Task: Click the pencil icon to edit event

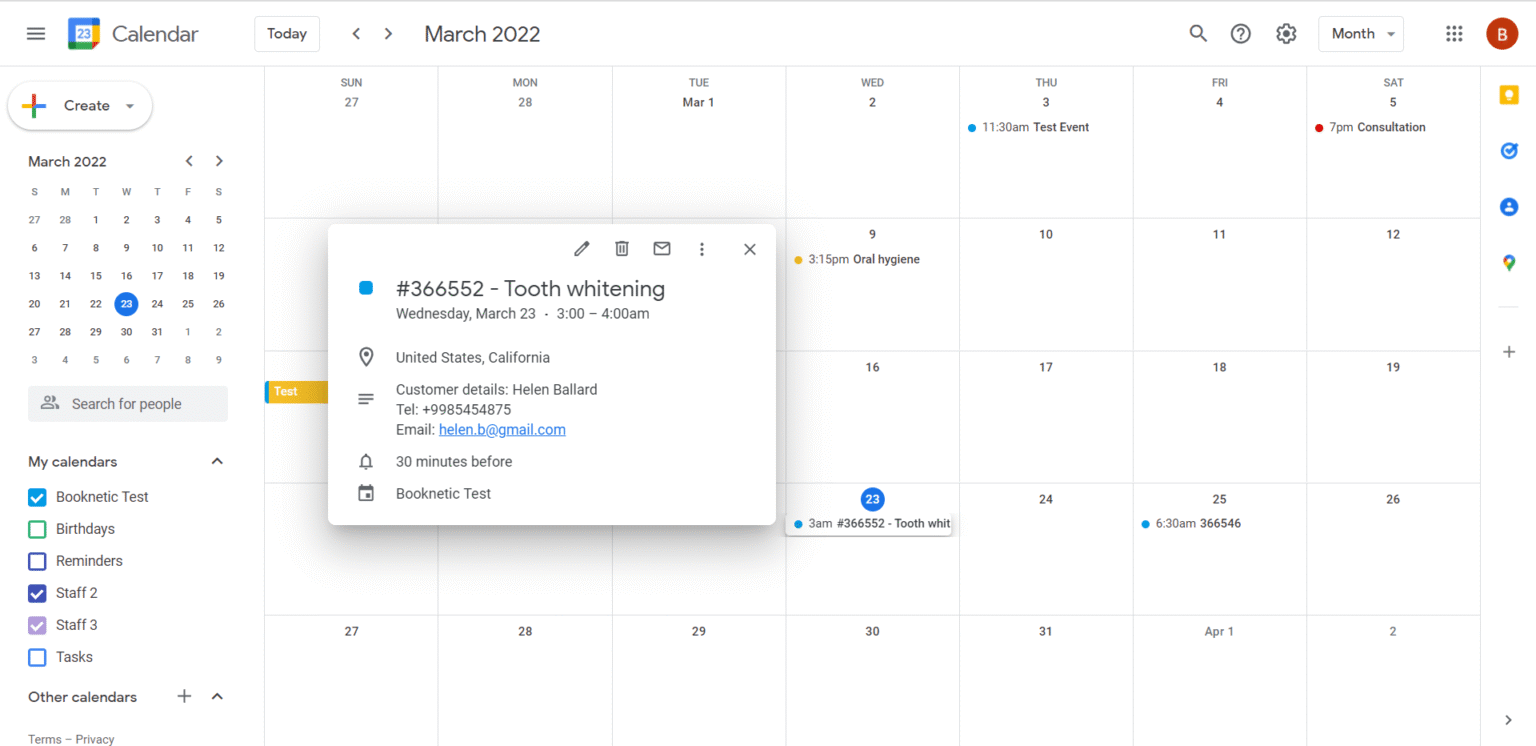Action: 581,249
